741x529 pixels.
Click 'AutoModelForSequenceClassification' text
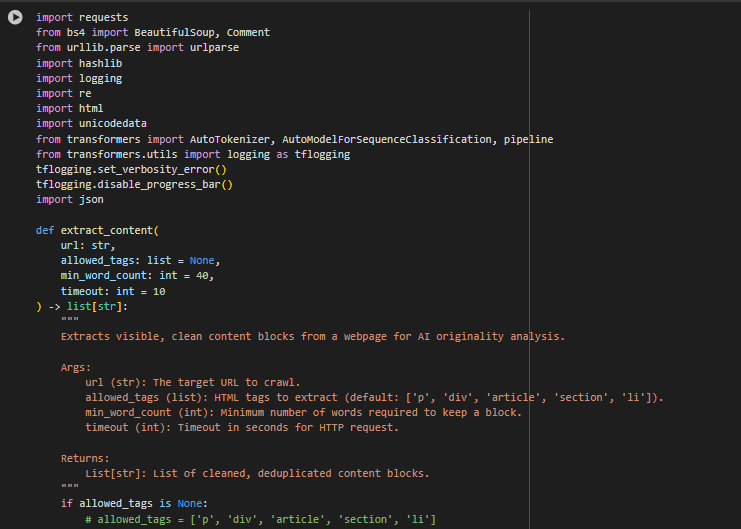point(387,139)
